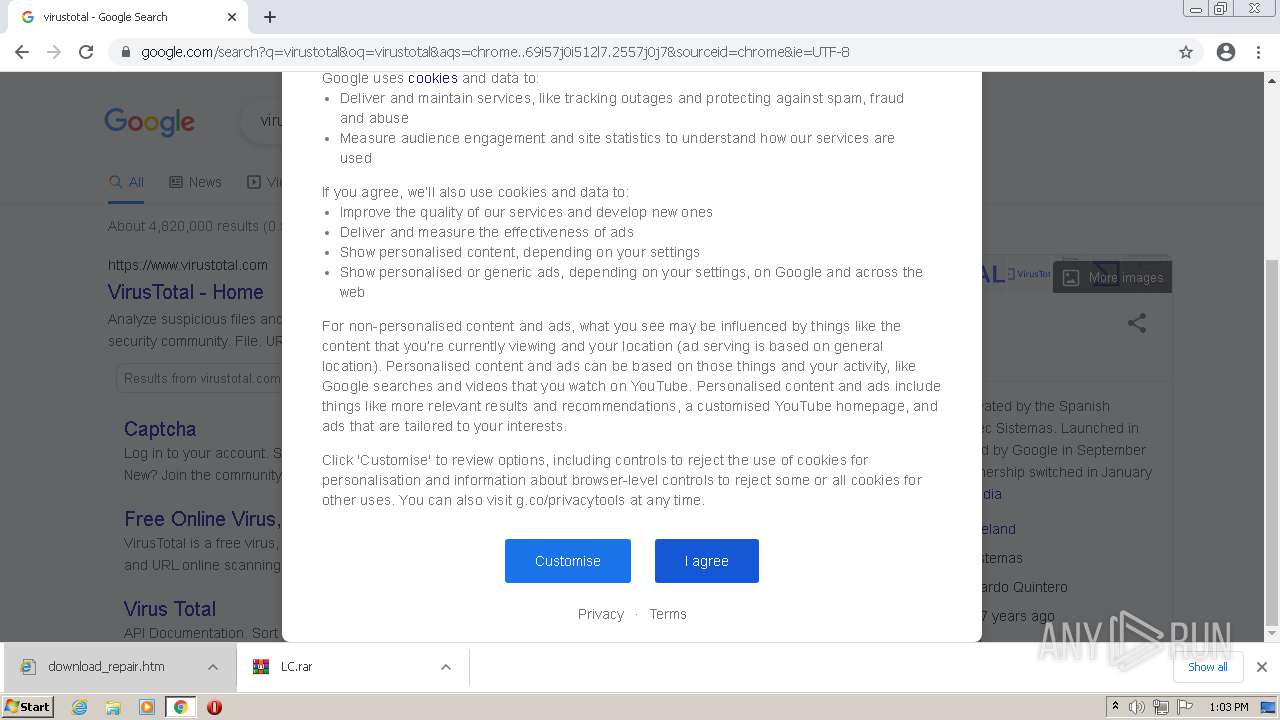
Task: Click the Google logo
Action: [150, 122]
